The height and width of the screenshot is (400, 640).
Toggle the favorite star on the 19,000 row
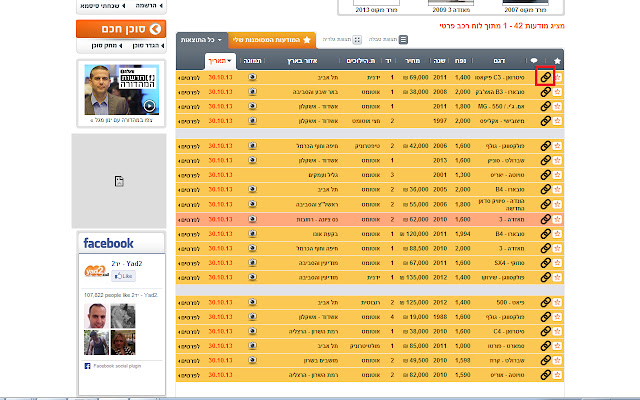tap(558, 317)
